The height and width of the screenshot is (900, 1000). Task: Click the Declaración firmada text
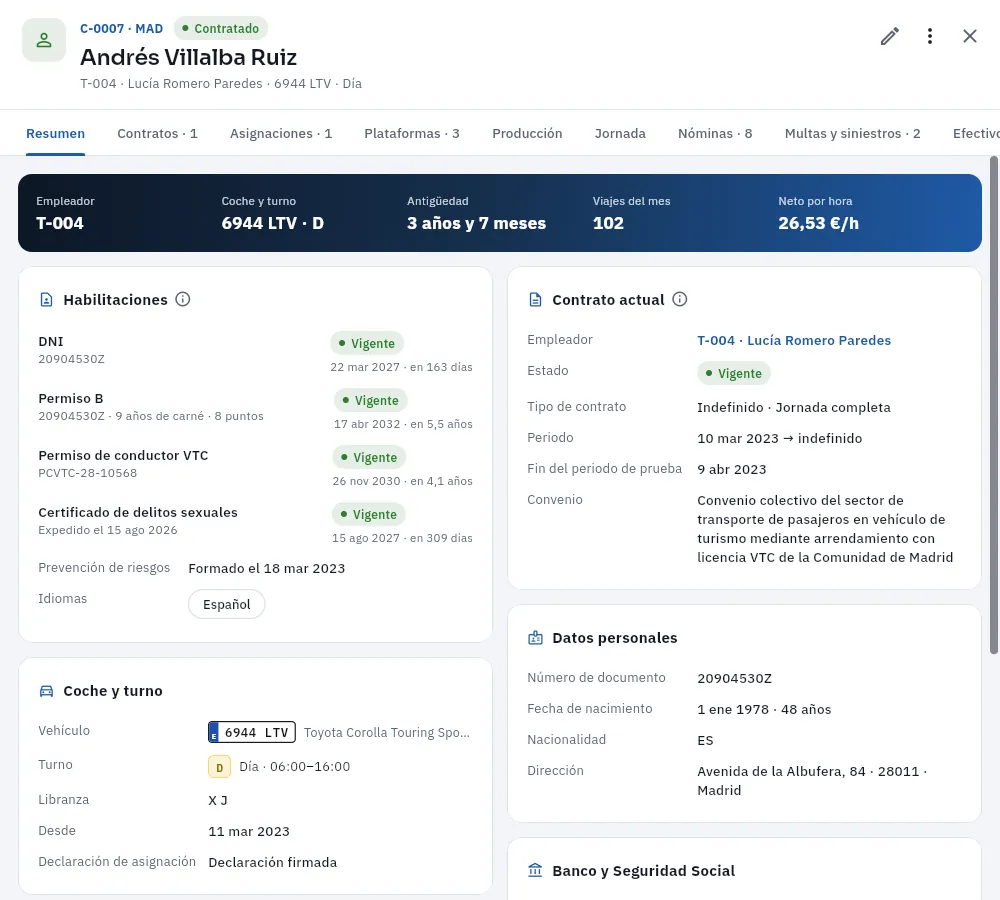coord(273,862)
